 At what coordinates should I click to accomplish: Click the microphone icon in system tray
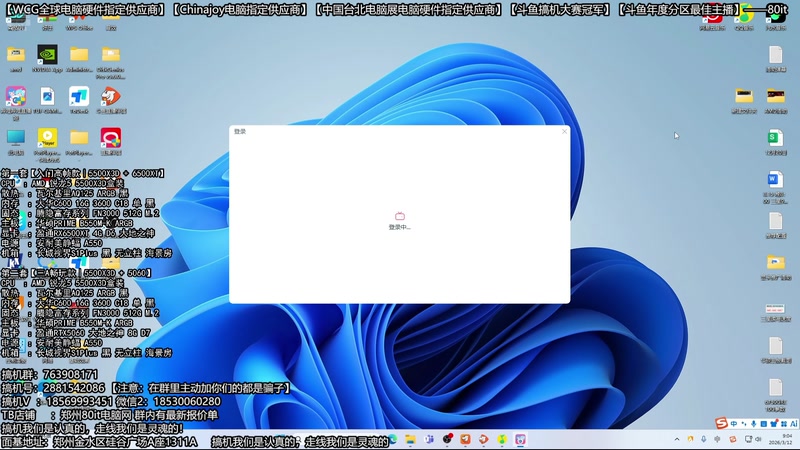tap(704, 439)
